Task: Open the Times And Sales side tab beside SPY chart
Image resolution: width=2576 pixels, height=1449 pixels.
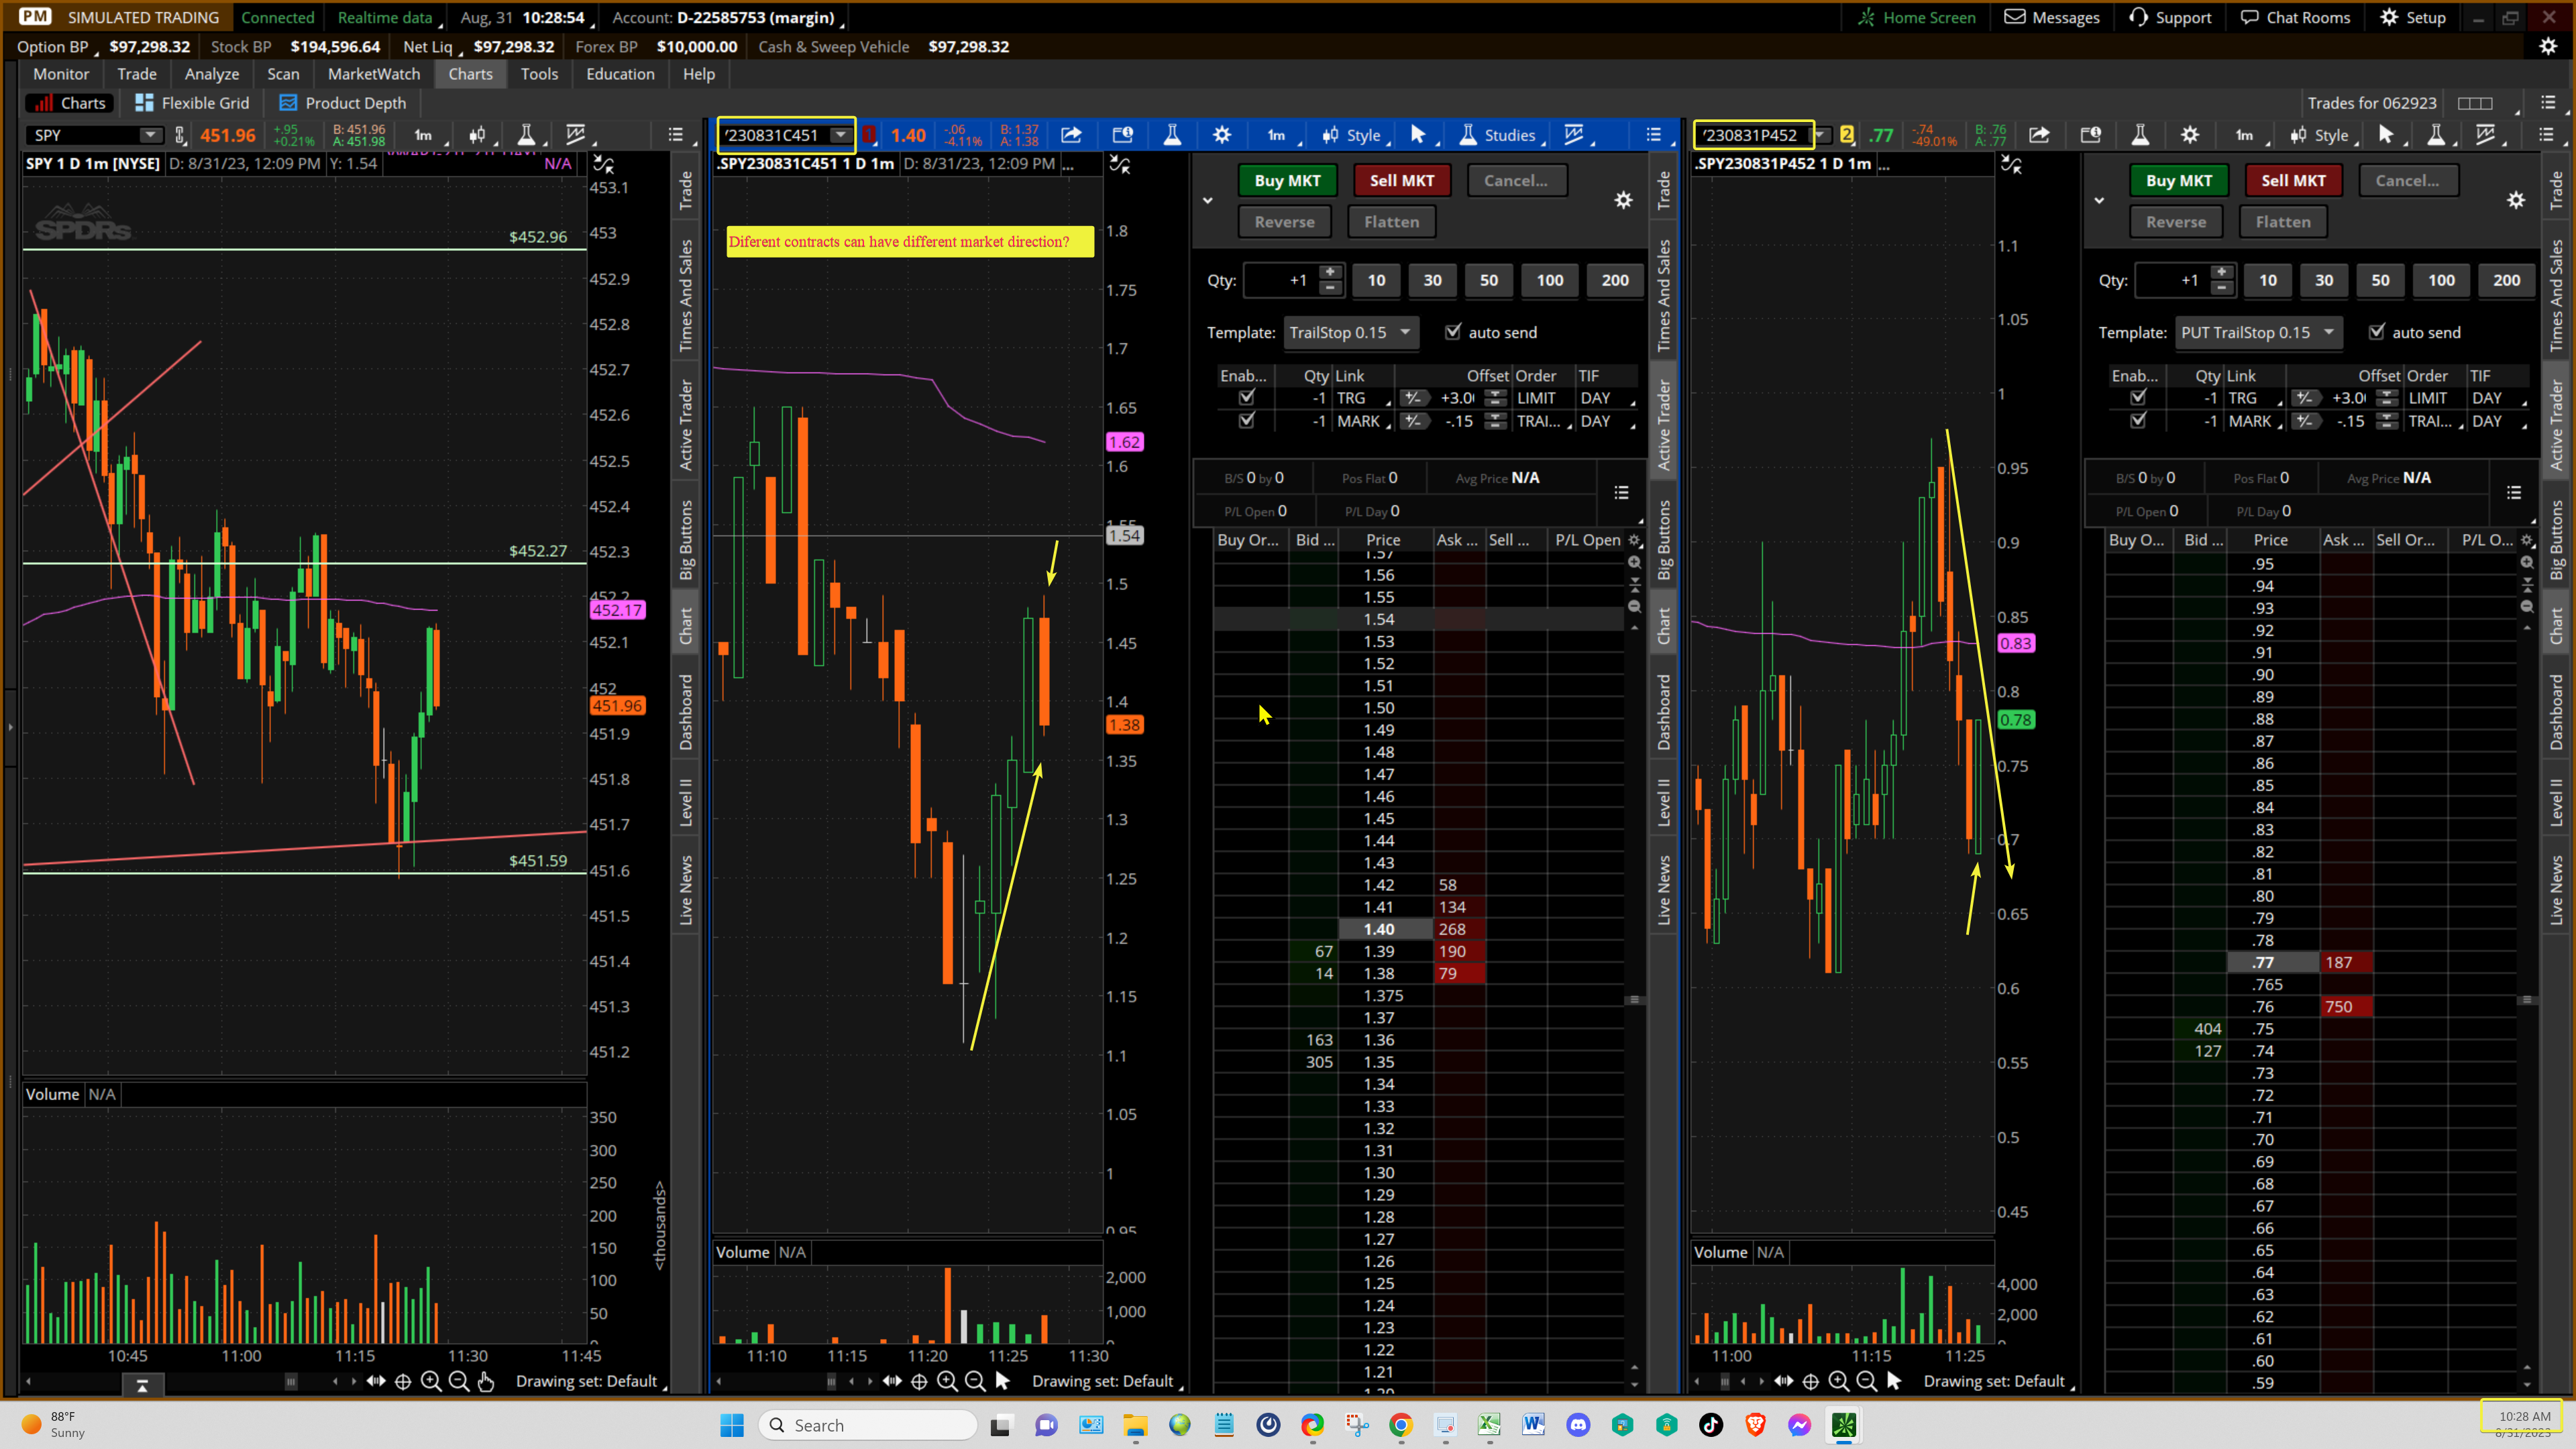Action: pos(686,295)
